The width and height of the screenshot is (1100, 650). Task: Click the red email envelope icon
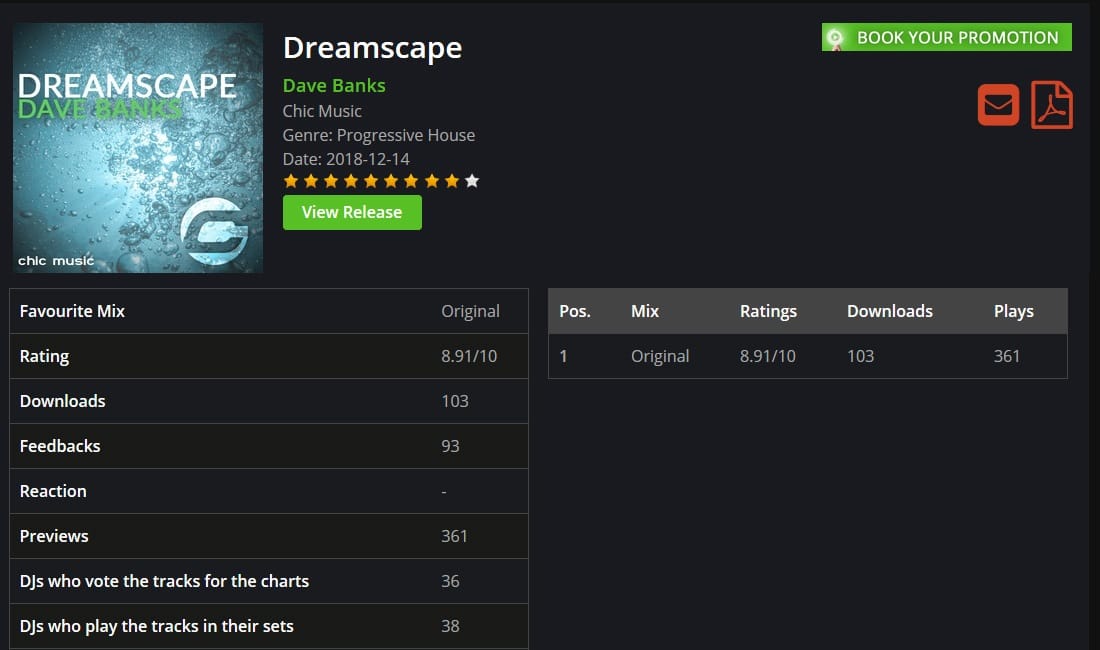click(998, 105)
